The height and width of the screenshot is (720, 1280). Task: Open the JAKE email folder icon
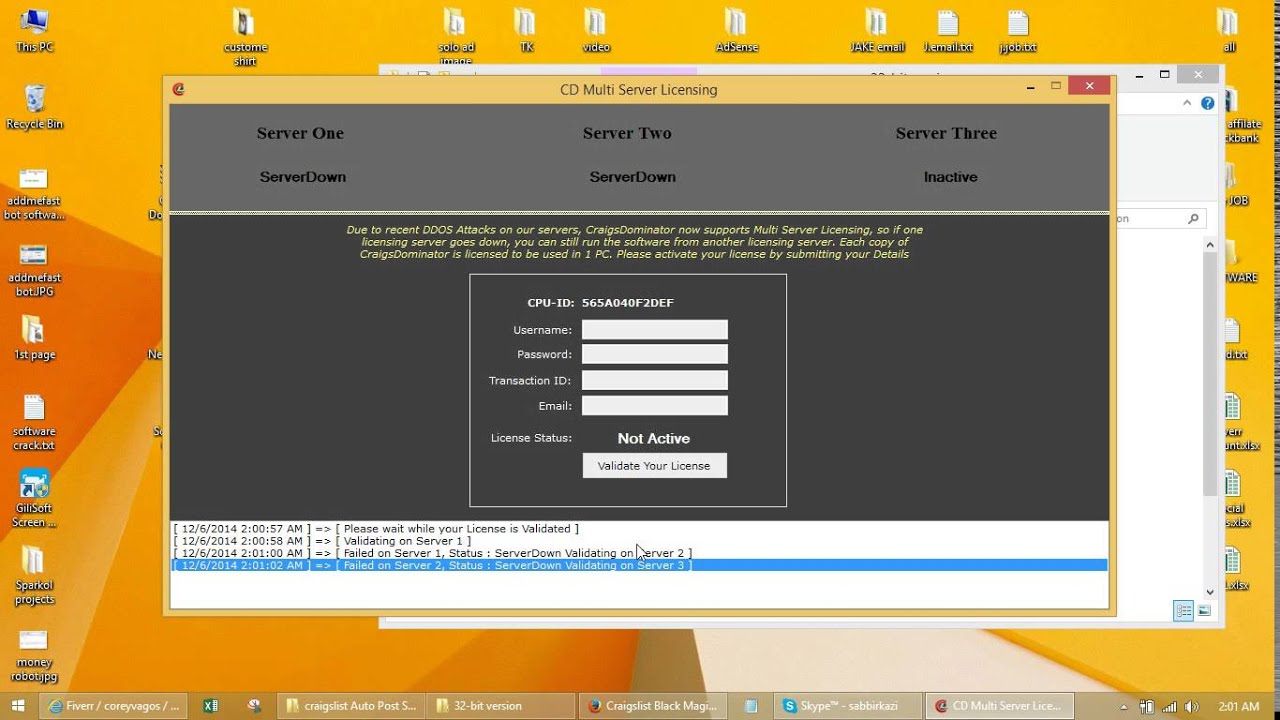[x=877, y=30]
